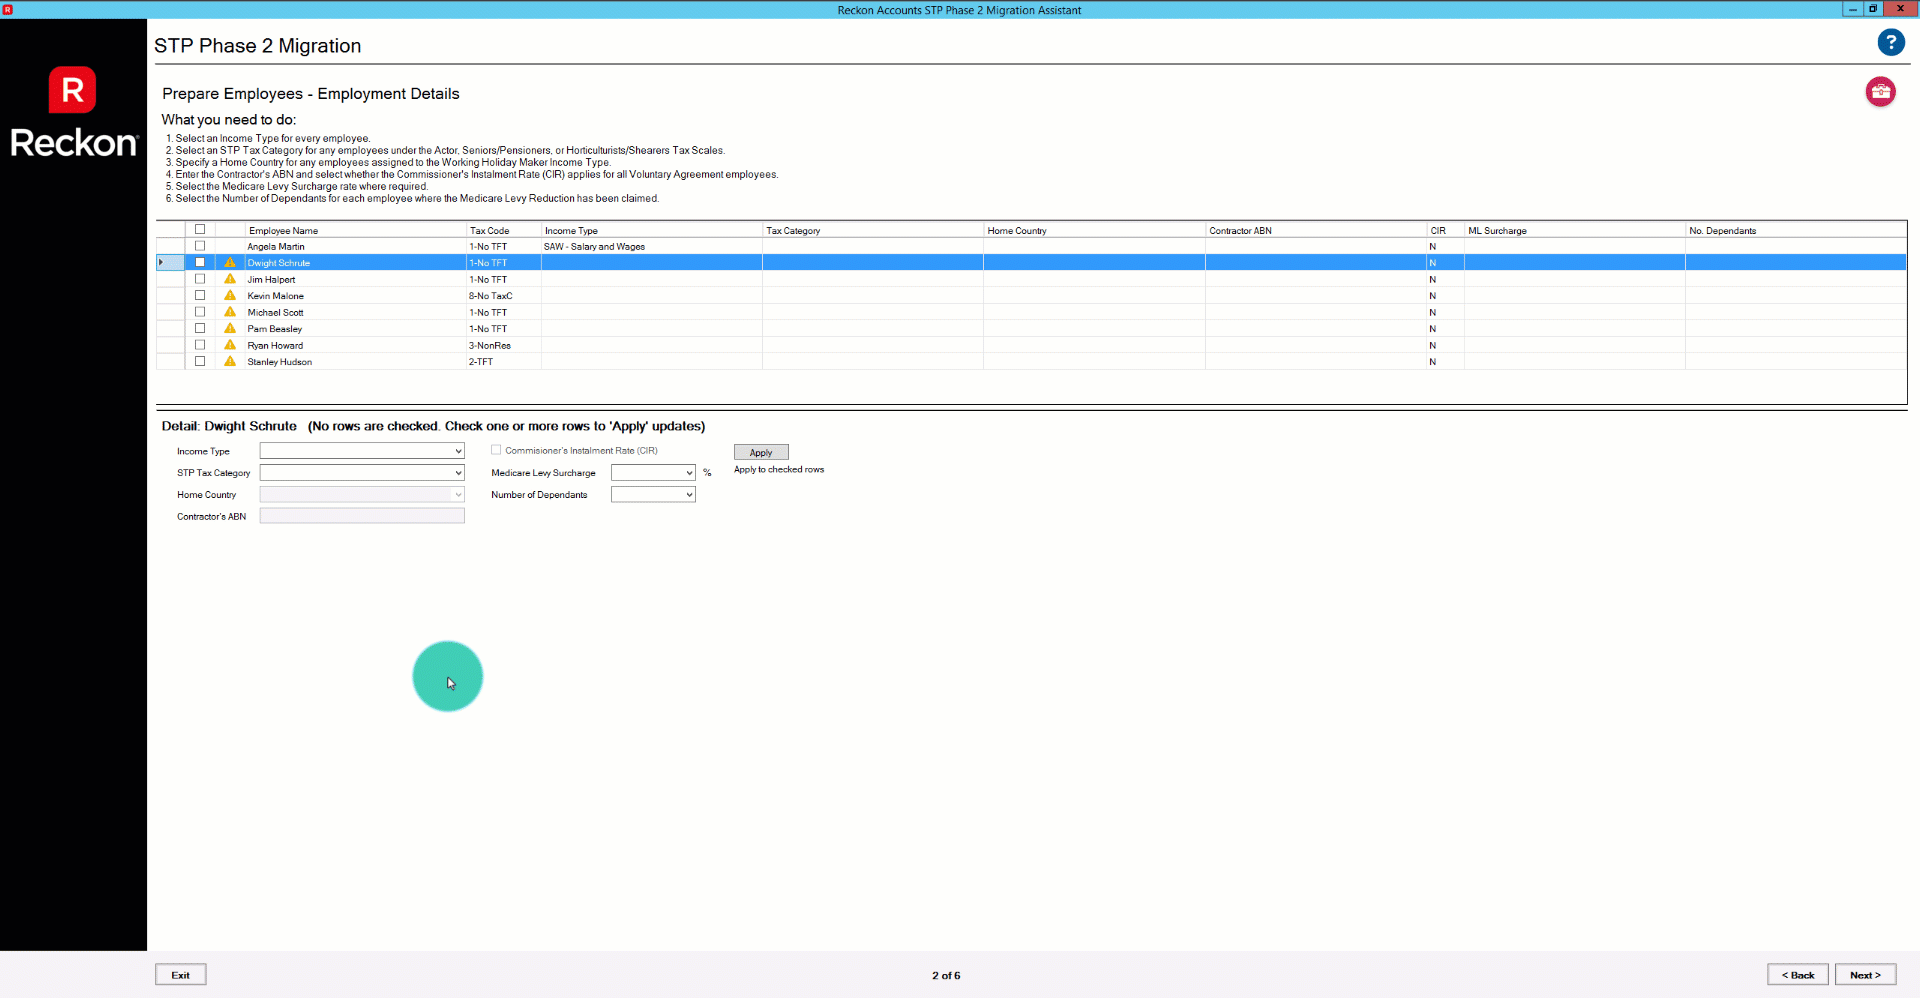
Task: Select the Kevin Malone name cell
Action: click(x=355, y=296)
